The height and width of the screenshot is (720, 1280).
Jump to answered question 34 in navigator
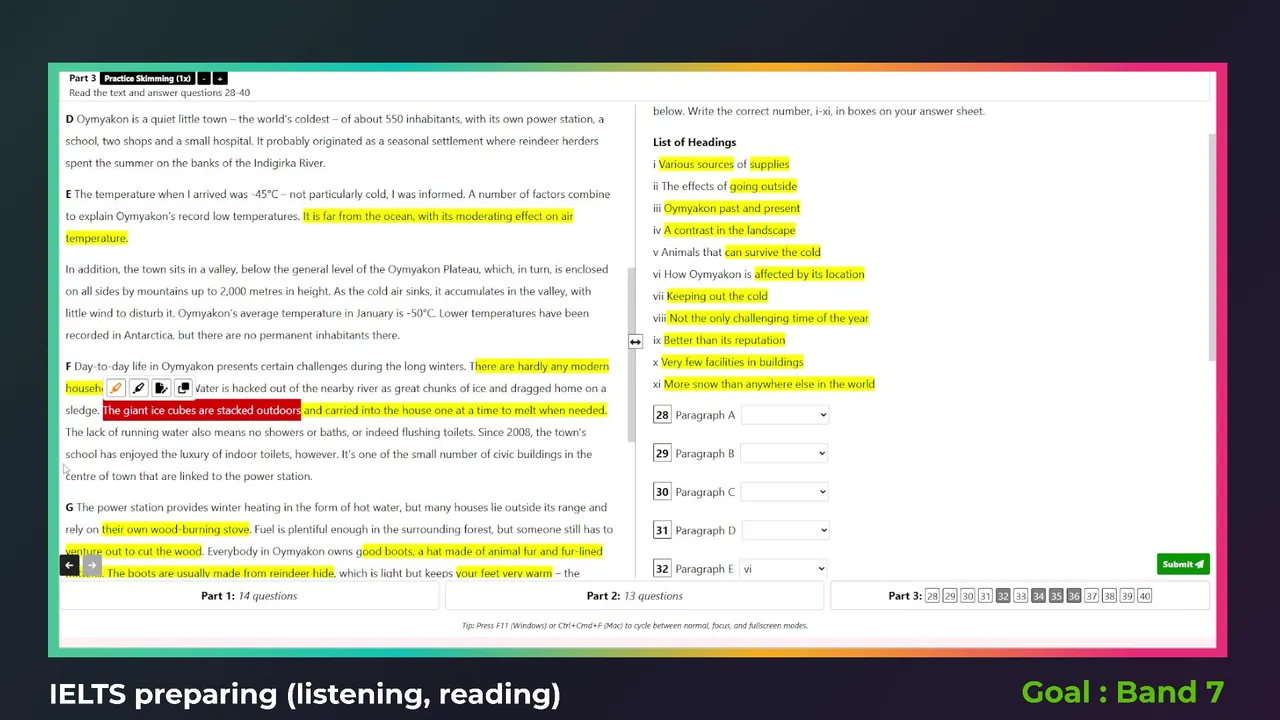click(1038, 596)
